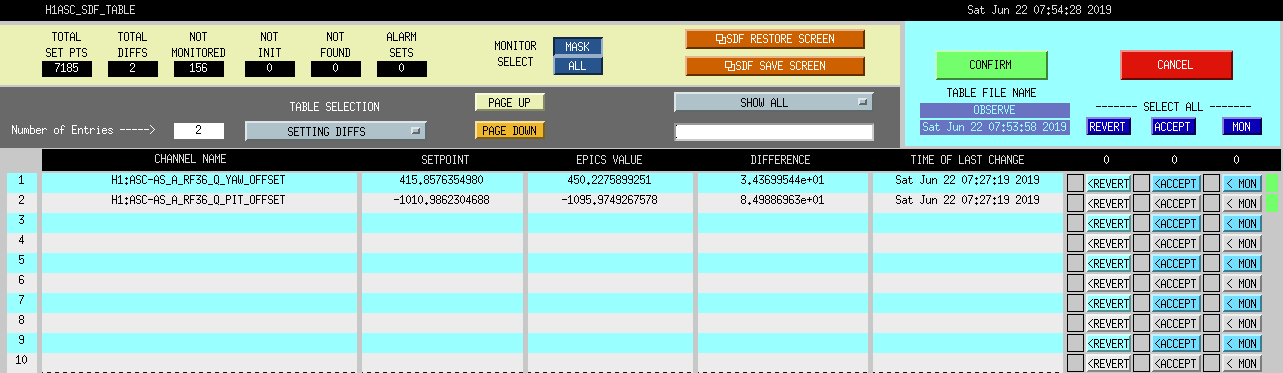The width and height of the screenshot is (1283, 373).
Task: Open the SHOW ALL filter dropdown
Action: (x=773, y=102)
